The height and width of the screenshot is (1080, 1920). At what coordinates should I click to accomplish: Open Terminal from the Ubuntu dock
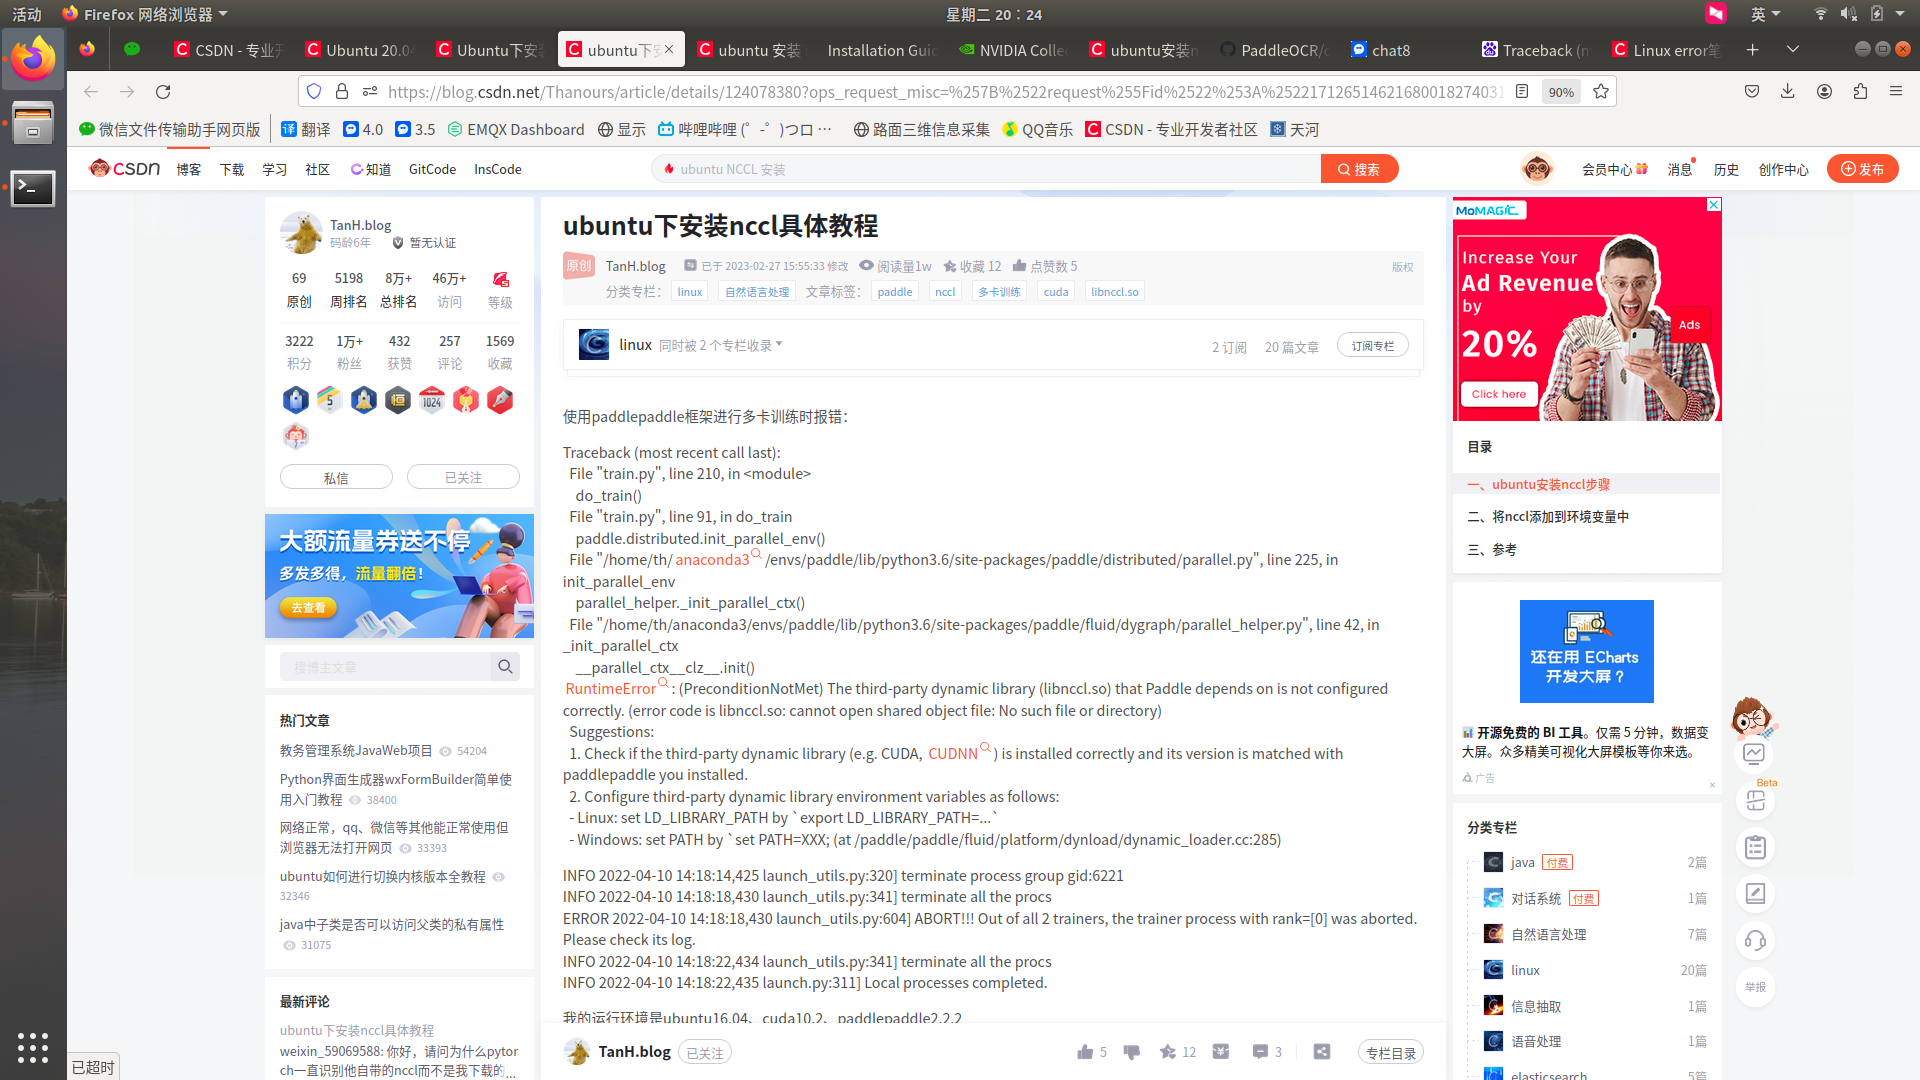33,188
